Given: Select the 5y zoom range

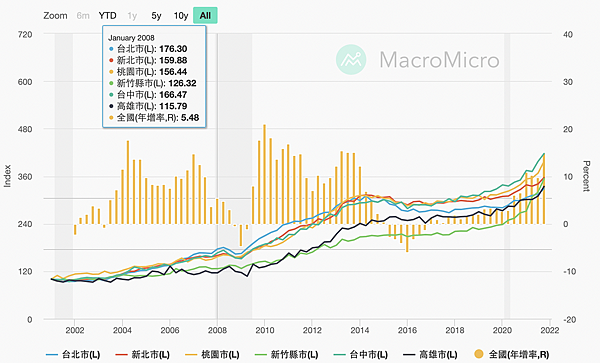Looking at the screenshot, I should [x=156, y=16].
